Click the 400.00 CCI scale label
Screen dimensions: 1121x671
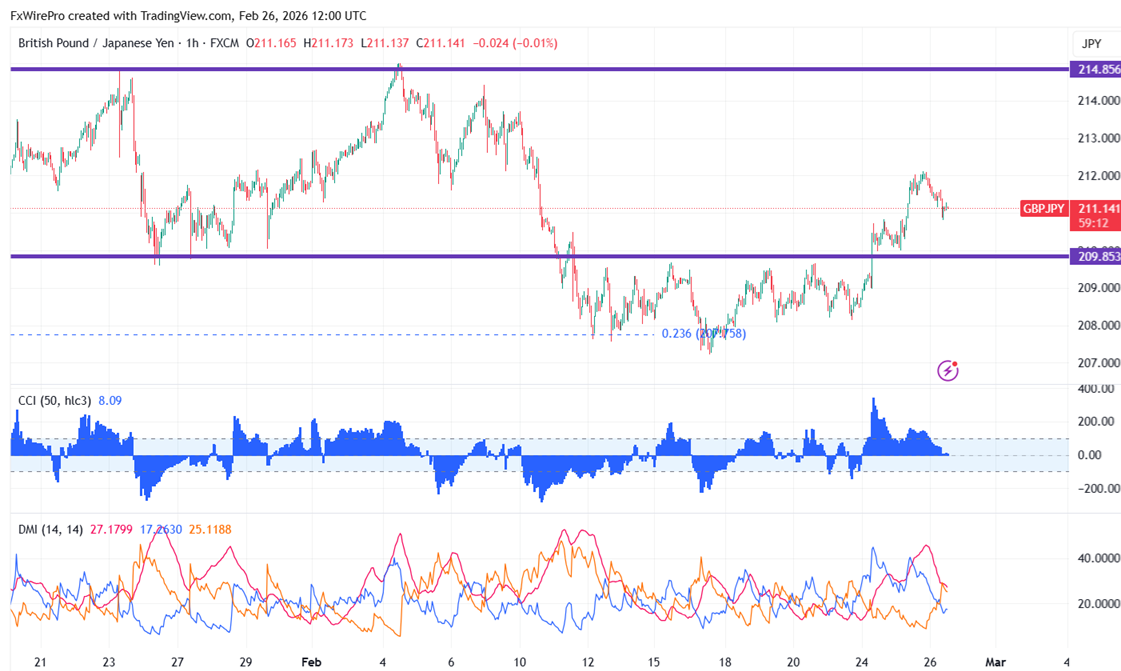(x=1096, y=389)
